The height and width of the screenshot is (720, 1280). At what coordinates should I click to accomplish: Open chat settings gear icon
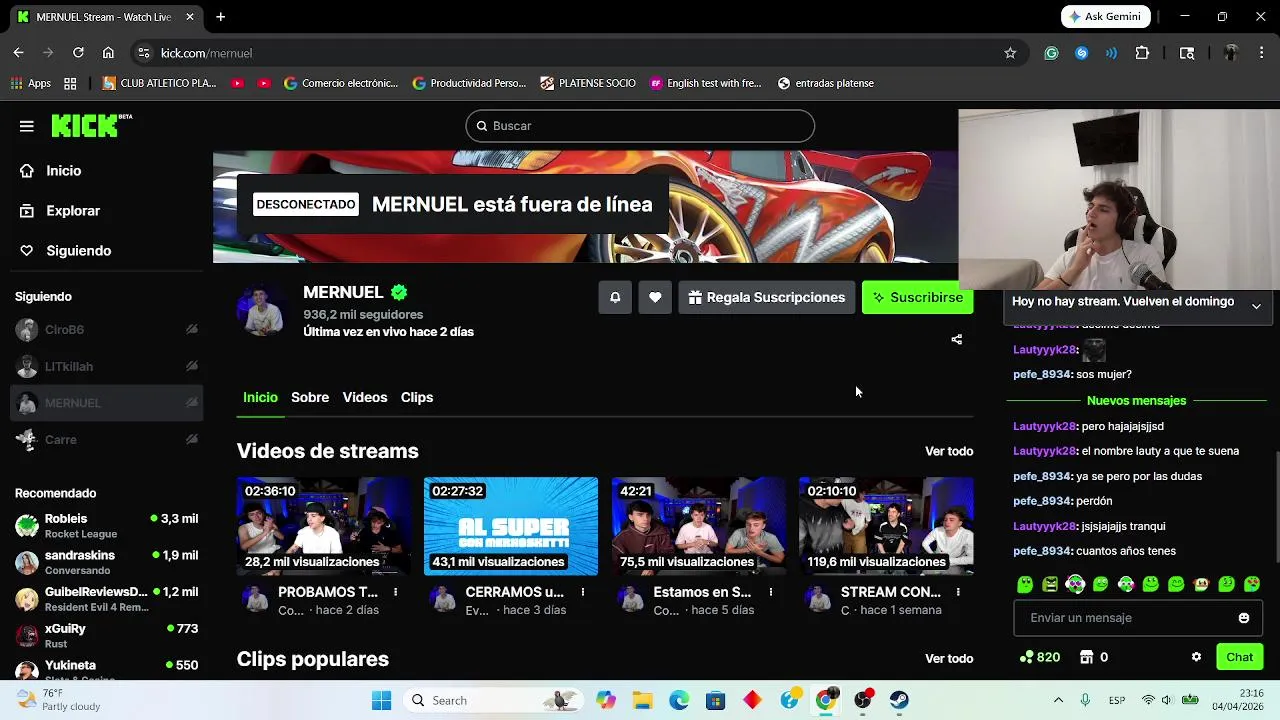tap(1196, 657)
